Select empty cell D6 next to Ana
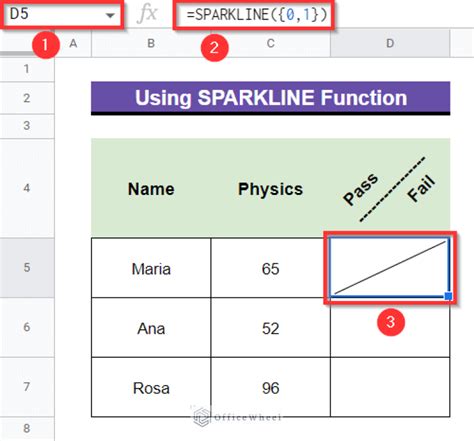 (x=390, y=327)
